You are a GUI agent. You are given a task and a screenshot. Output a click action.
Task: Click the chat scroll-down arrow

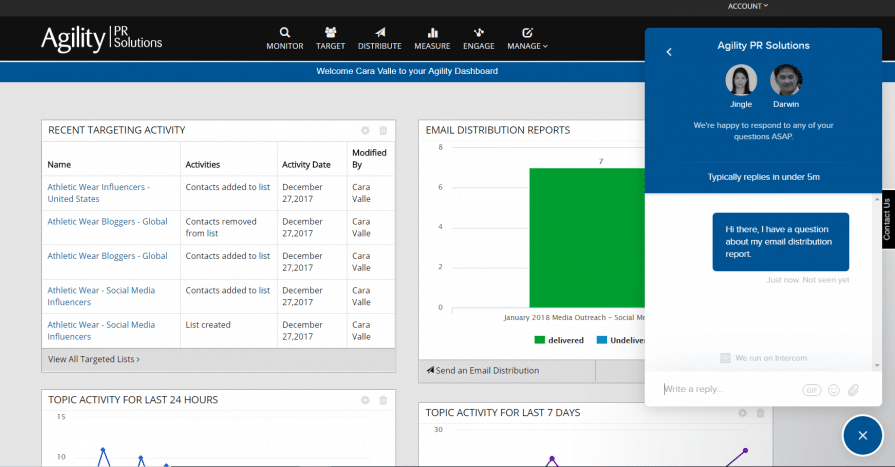tap(877, 365)
